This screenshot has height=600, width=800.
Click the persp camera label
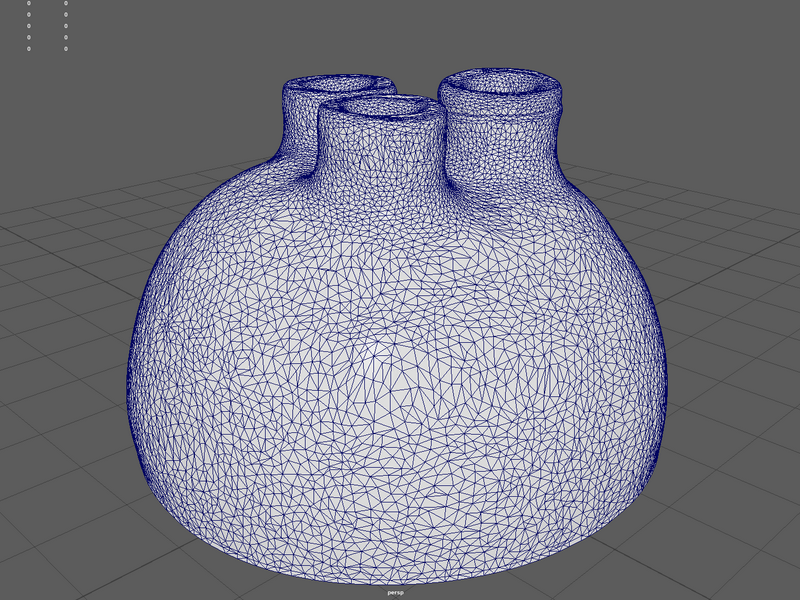[x=395, y=592]
